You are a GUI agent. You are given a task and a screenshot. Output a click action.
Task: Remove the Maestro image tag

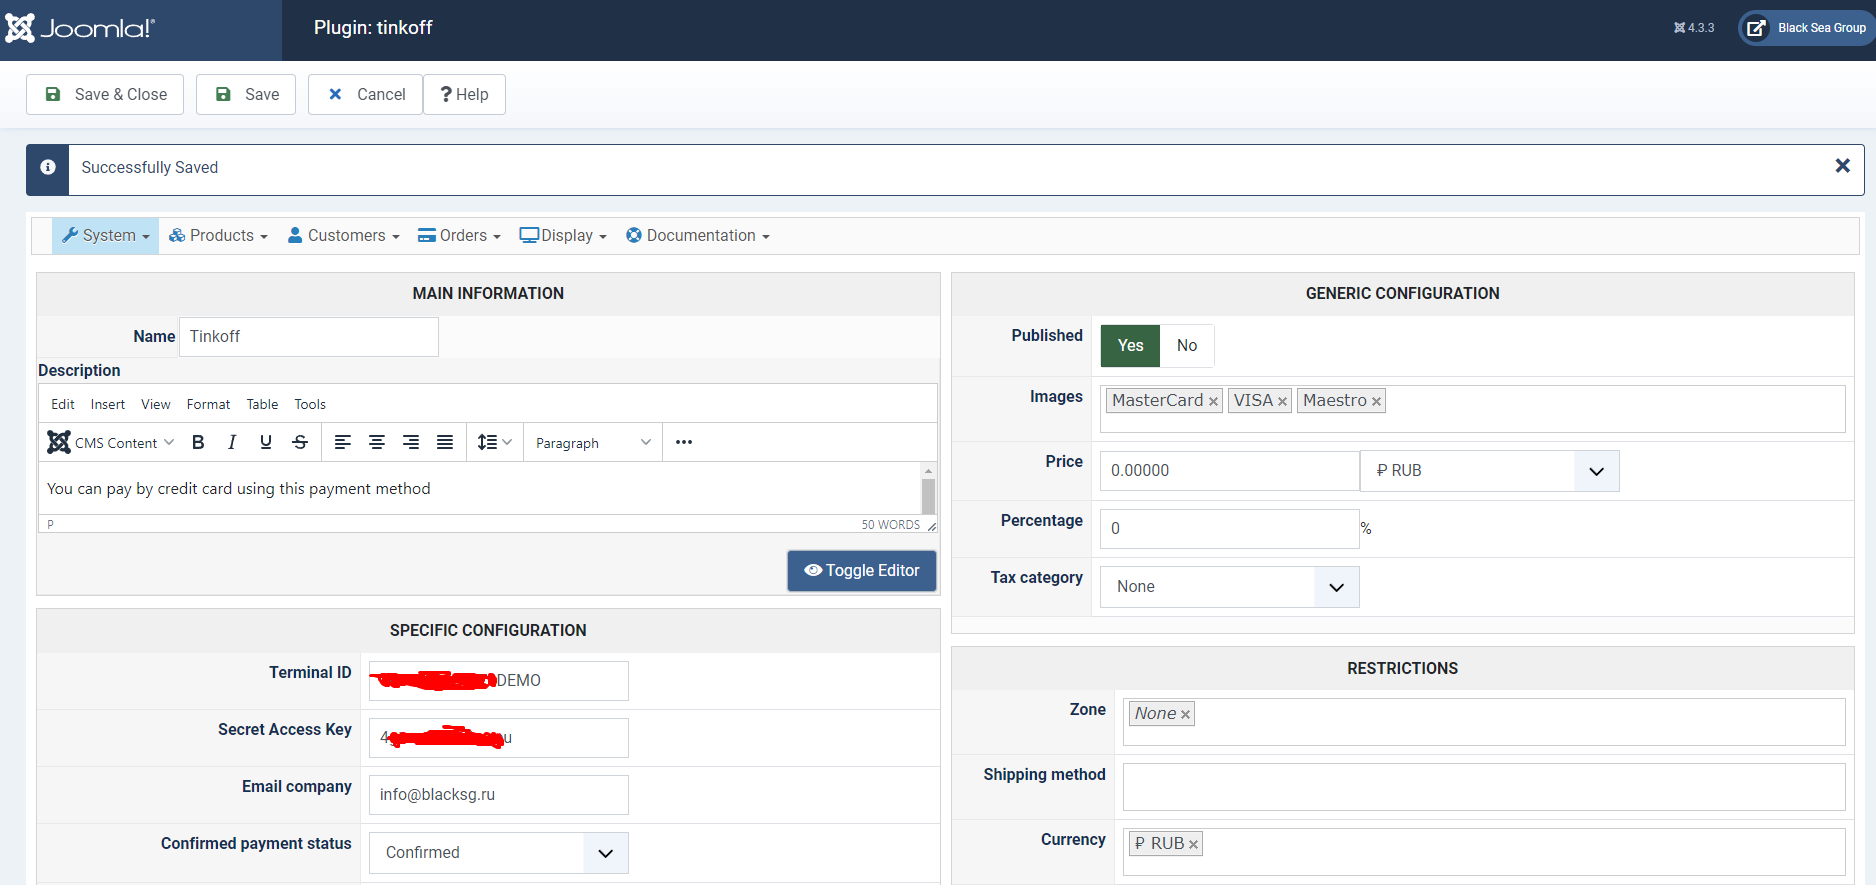(1376, 401)
